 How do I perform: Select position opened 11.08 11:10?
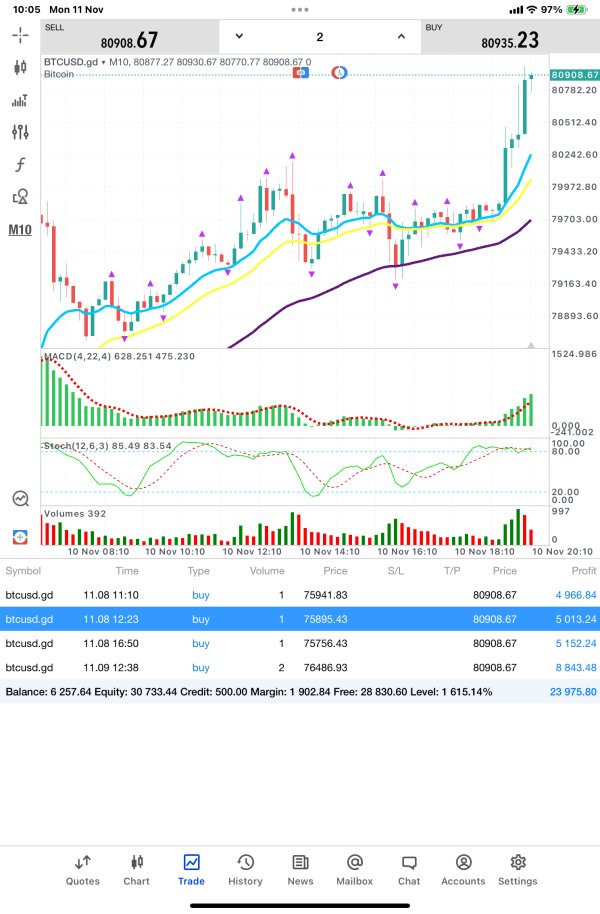point(300,595)
